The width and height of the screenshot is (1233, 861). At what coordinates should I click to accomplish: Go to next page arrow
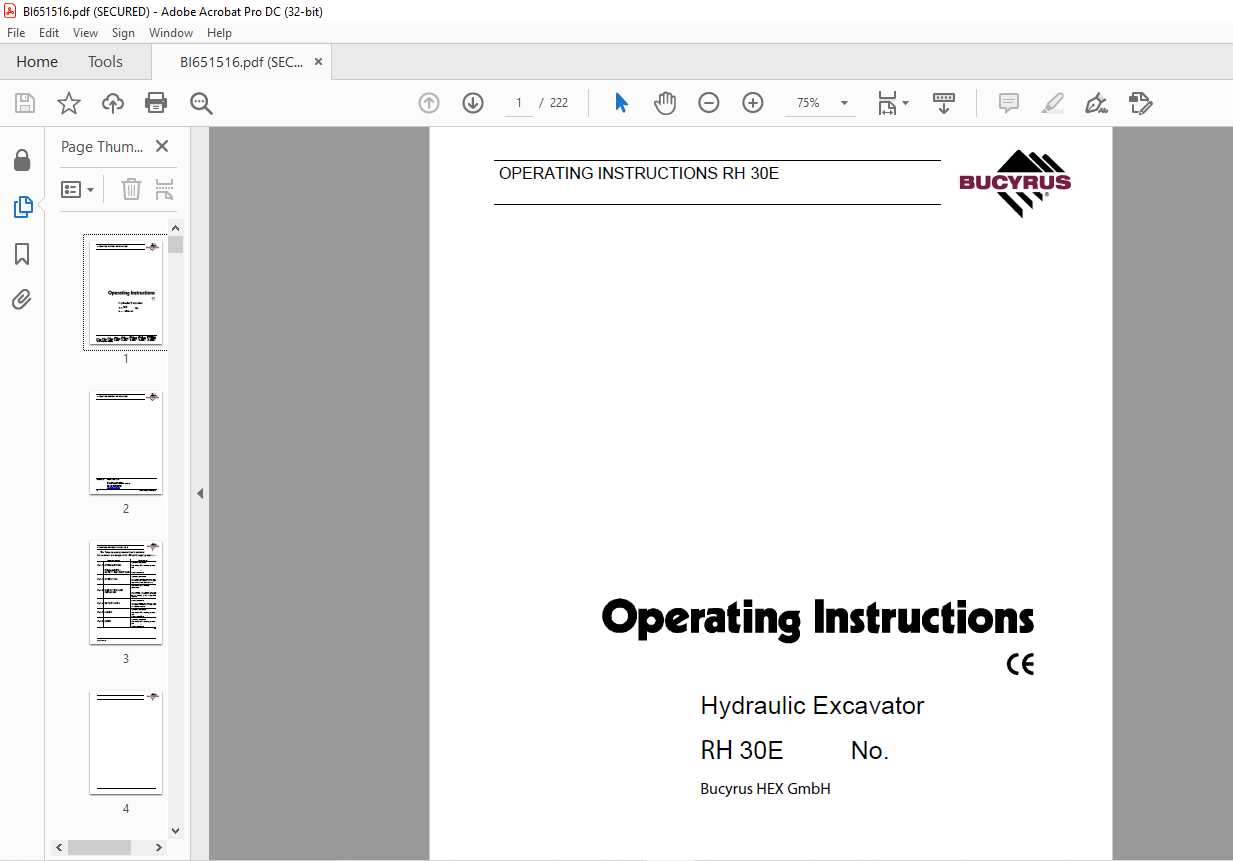click(473, 103)
